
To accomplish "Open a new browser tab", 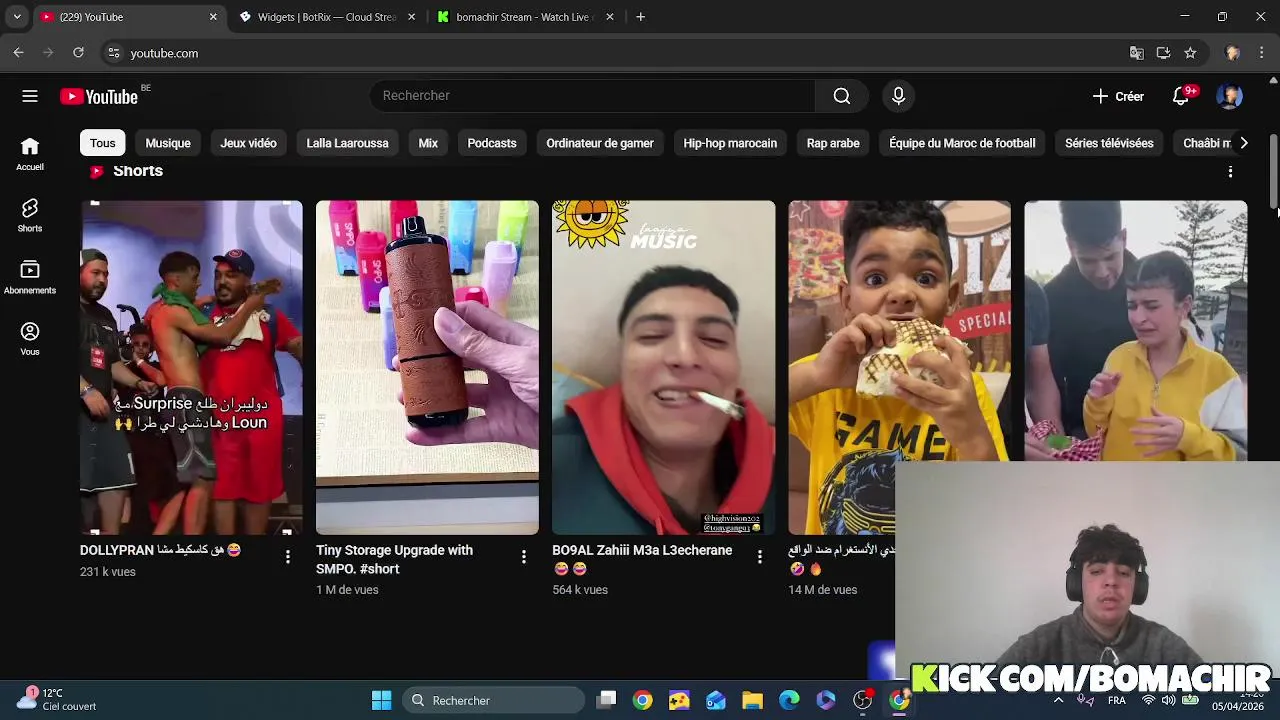I will pos(640,17).
